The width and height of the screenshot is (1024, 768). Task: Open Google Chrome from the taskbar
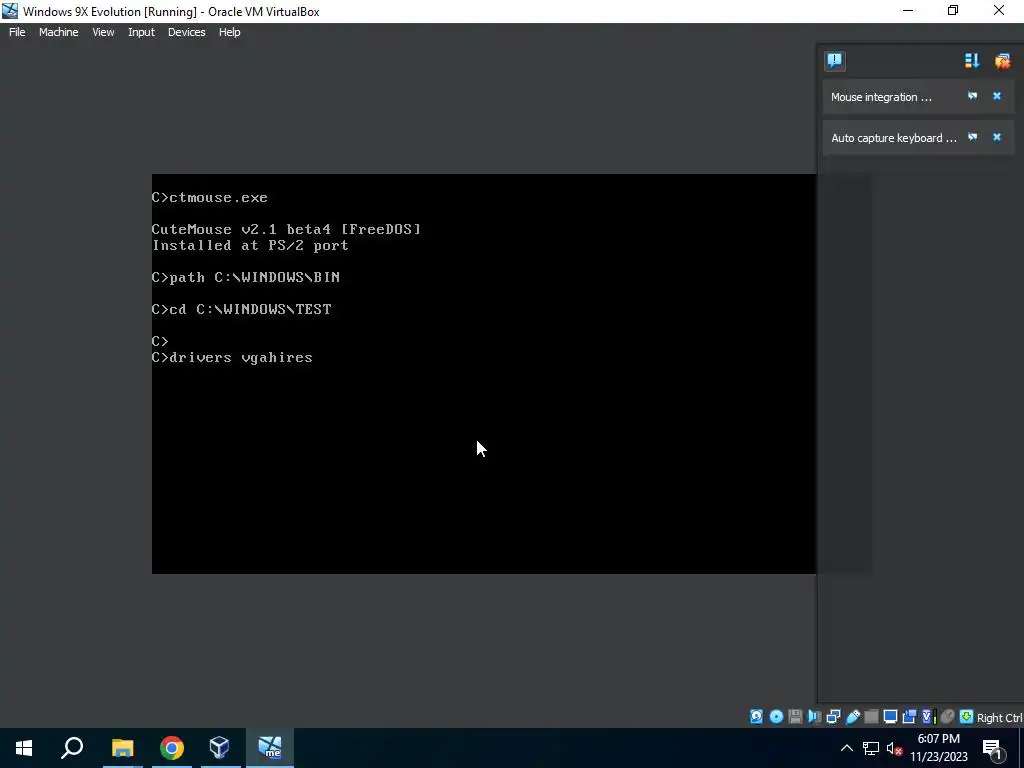(171, 748)
